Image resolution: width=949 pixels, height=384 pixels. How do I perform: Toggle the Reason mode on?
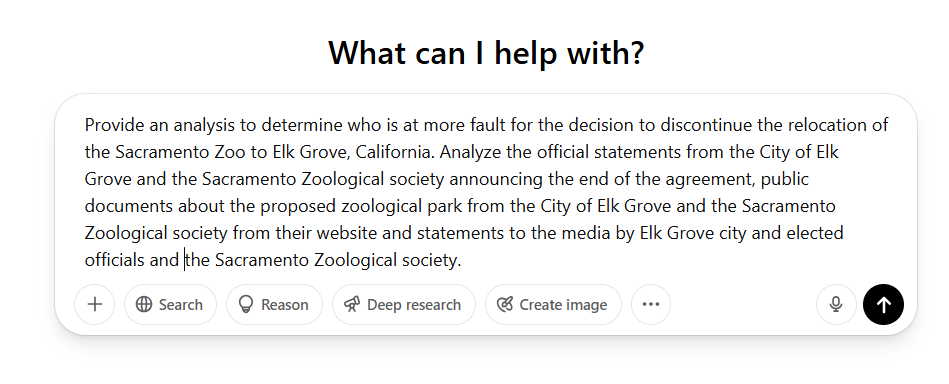(274, 305)
